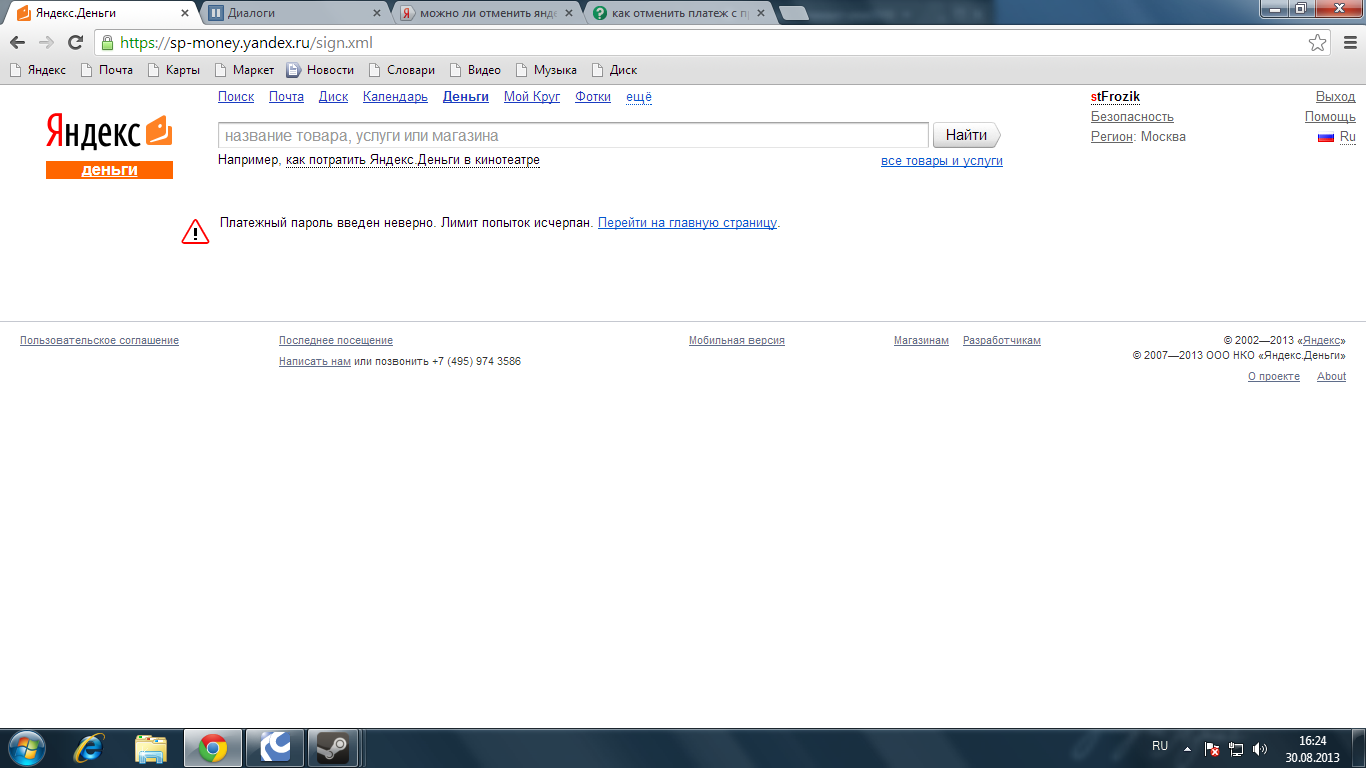
Task: Click the Найти search button
Action: tap(966, 135)
